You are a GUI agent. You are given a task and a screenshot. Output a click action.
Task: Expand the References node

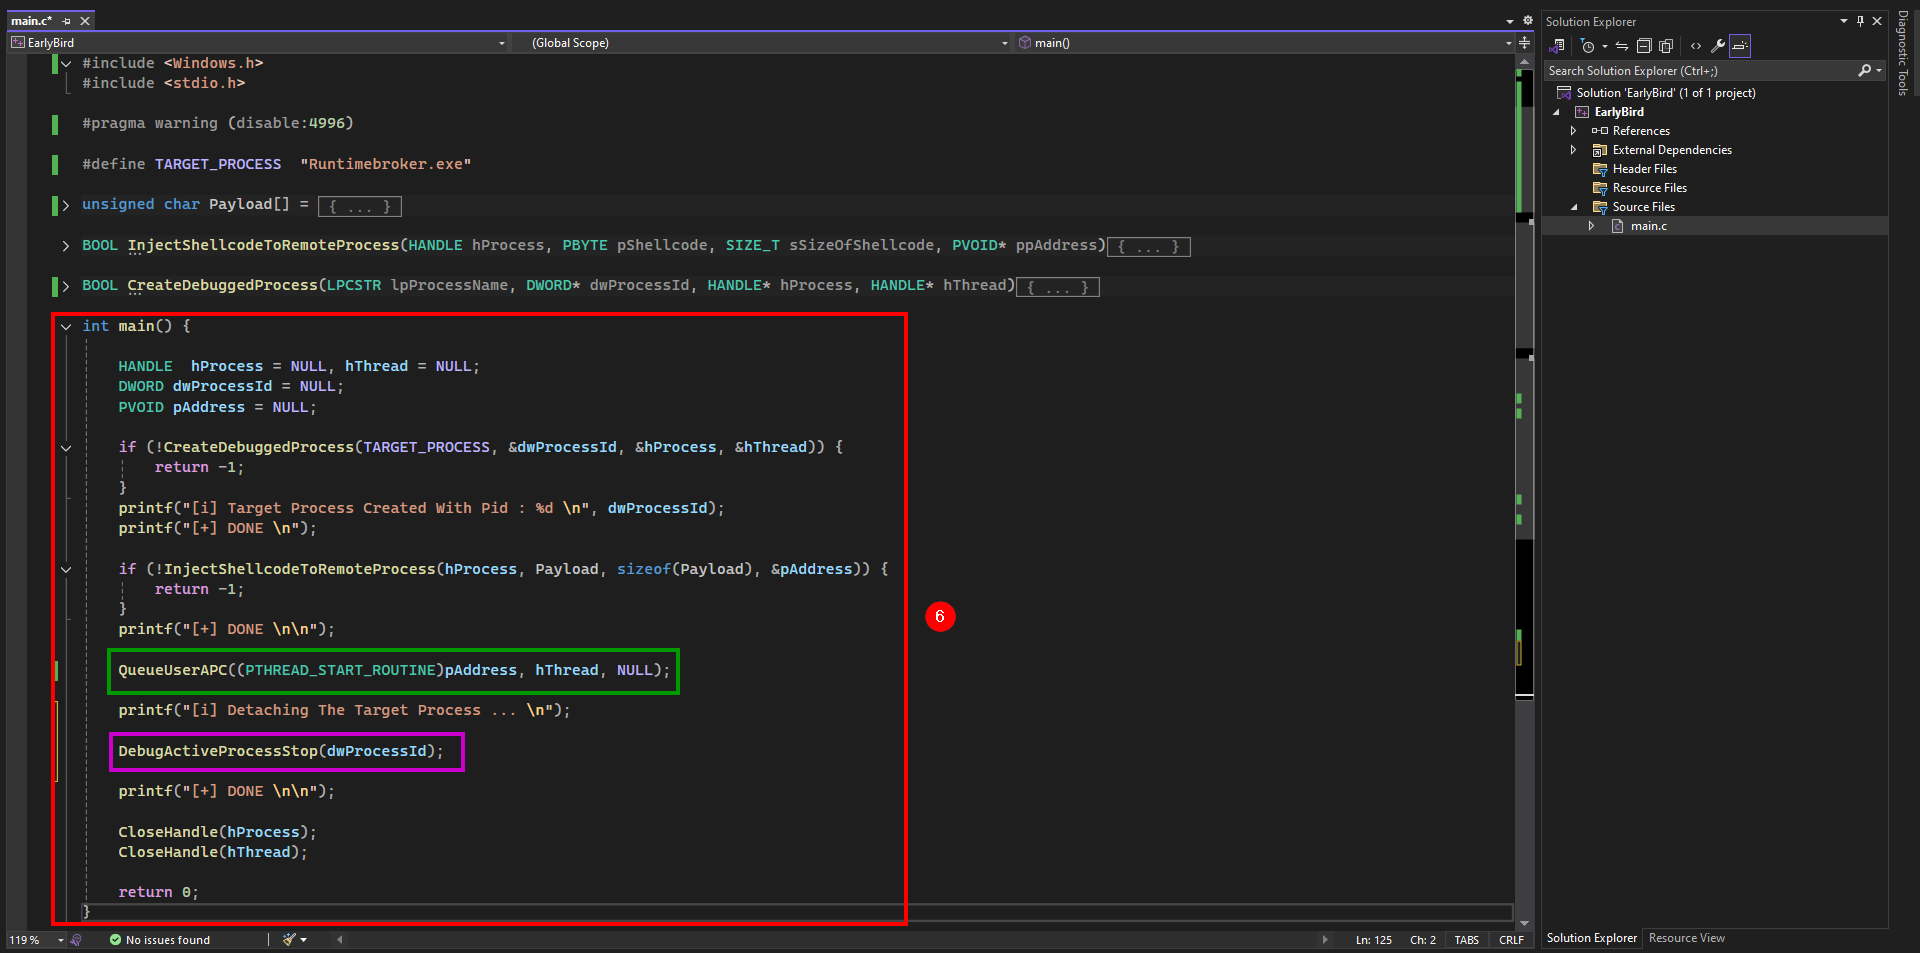point(1573,131)
